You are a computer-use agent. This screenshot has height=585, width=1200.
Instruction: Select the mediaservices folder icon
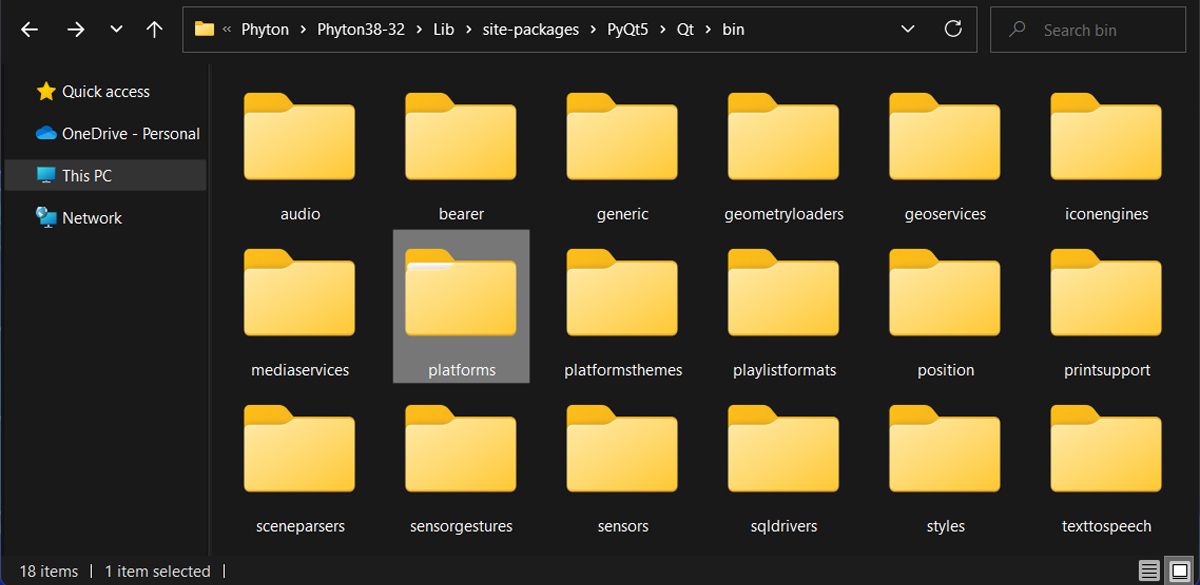point(300,292)
